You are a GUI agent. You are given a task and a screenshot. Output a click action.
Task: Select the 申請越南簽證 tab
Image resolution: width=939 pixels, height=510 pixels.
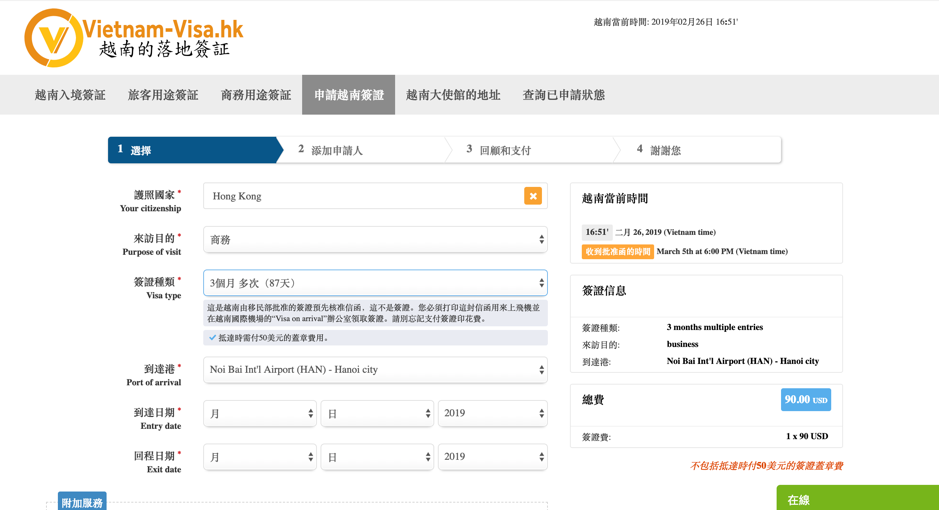349,95
